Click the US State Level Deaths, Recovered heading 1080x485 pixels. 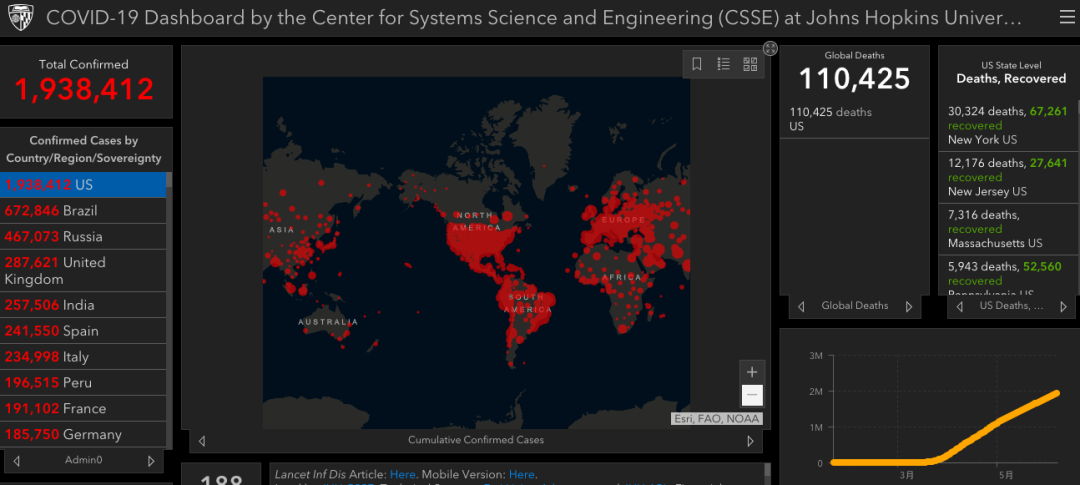1010,72
